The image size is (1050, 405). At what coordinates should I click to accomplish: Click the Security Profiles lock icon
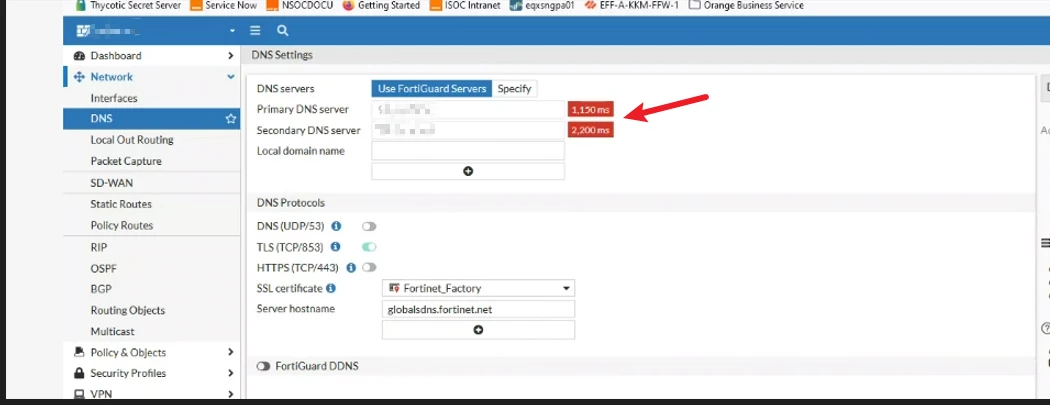(79, 373)
